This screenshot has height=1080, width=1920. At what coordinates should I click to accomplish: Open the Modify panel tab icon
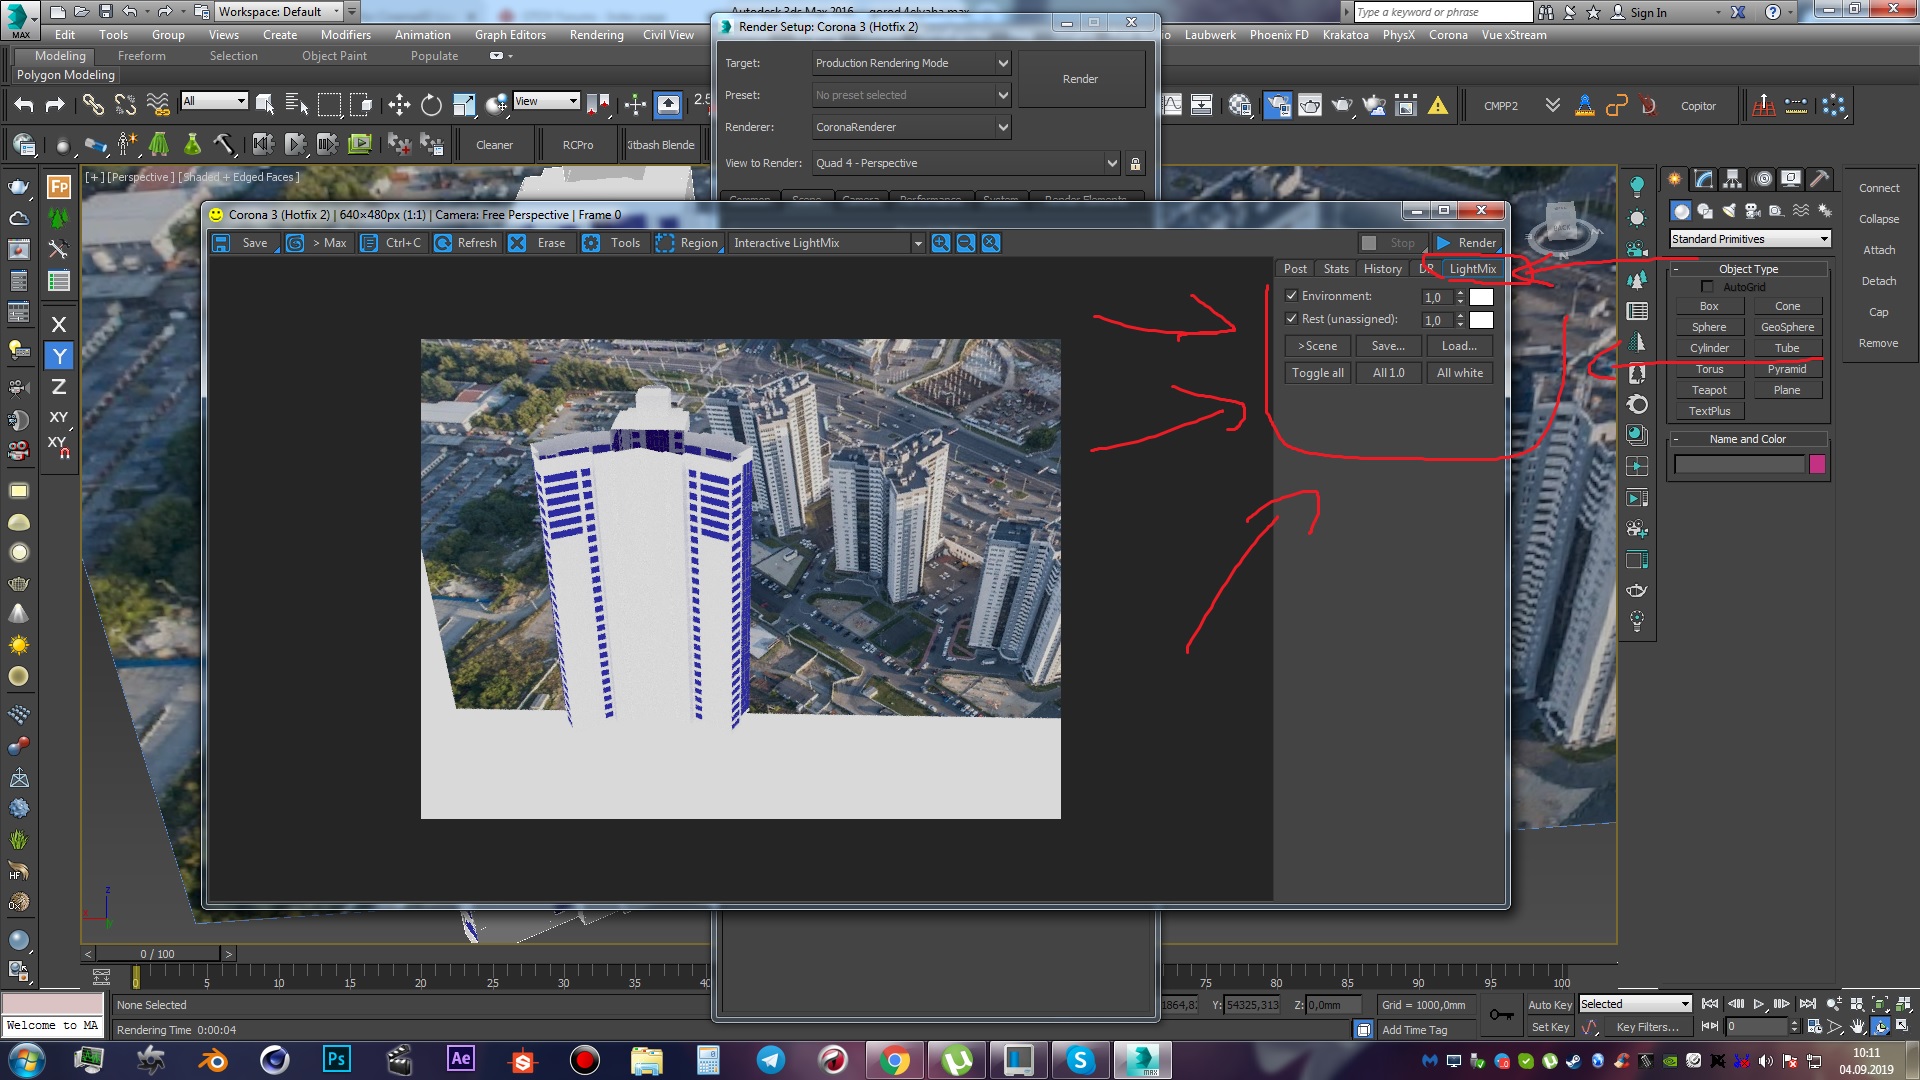[x=1703, y=179]
